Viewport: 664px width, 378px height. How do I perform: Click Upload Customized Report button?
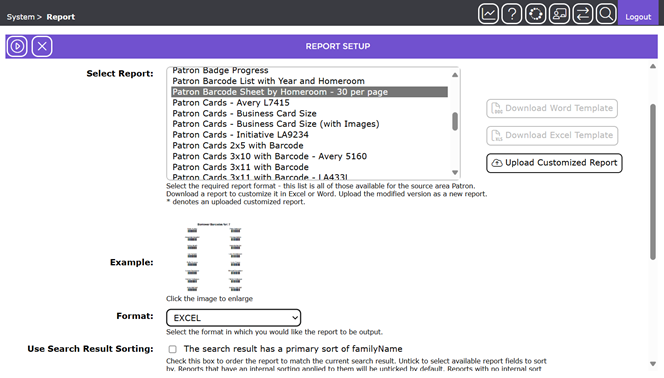(x=554, y=163)
